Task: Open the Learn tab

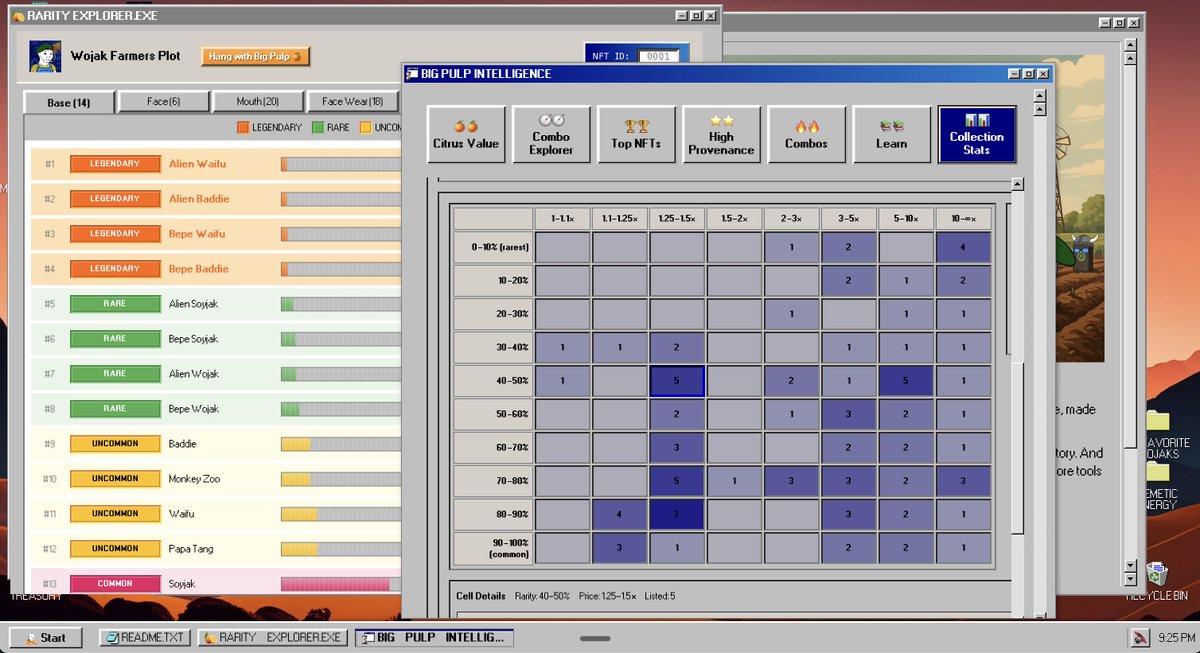Action: [x=891, y=134]
